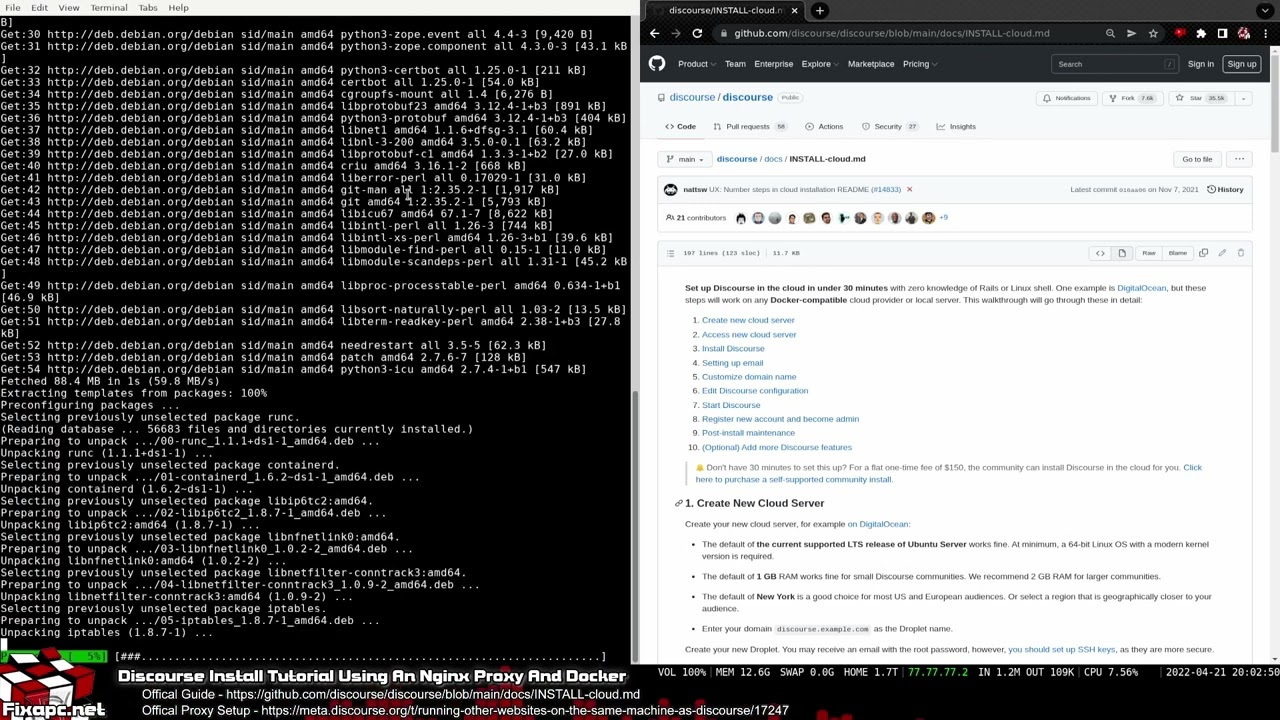Show the source blob view
1280x720 pixels.
point(1100,253)
